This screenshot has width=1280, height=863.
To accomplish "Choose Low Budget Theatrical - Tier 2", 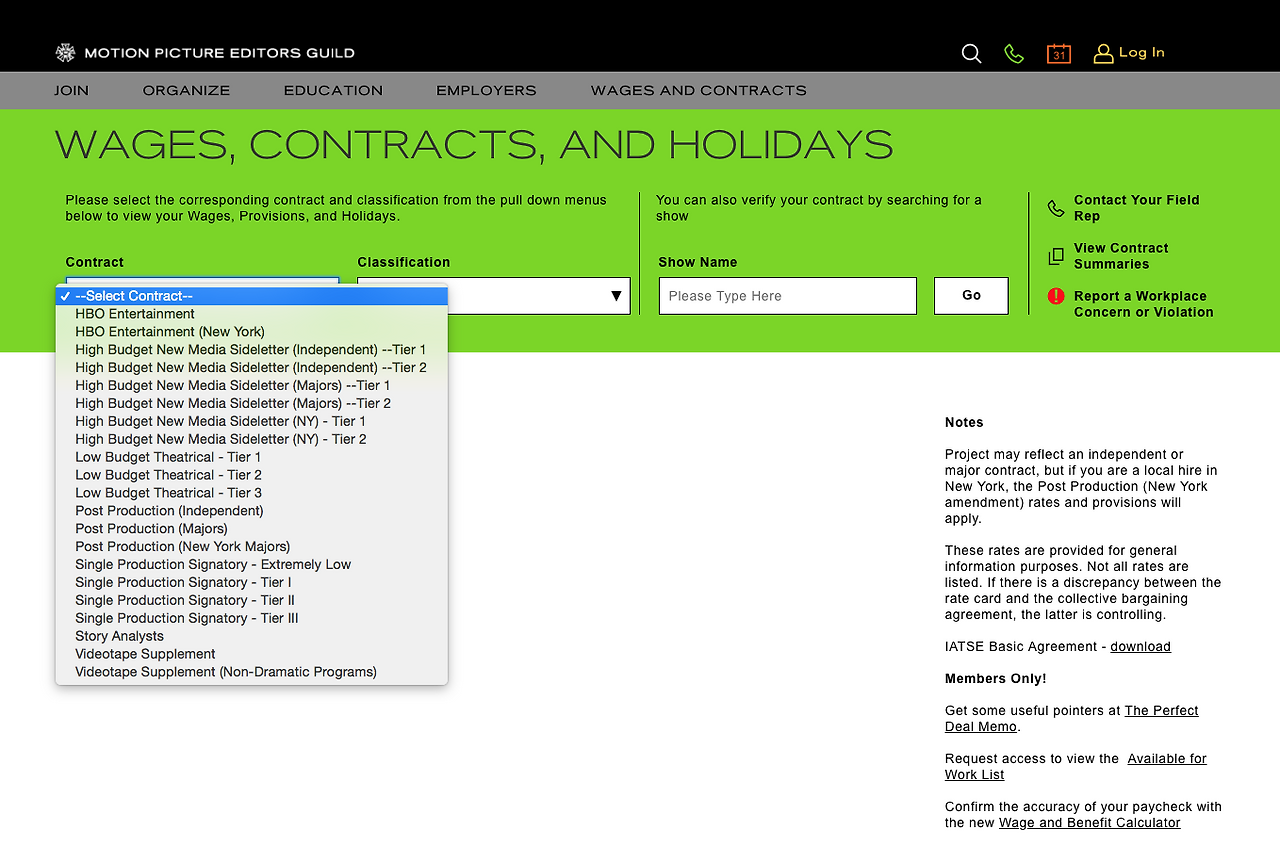I will 252,476.
